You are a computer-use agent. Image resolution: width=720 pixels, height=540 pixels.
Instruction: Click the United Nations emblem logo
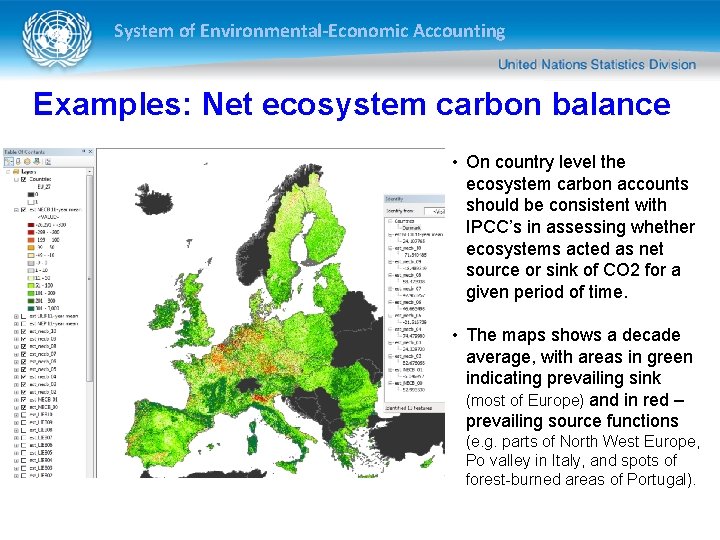(x=56, y=39)
